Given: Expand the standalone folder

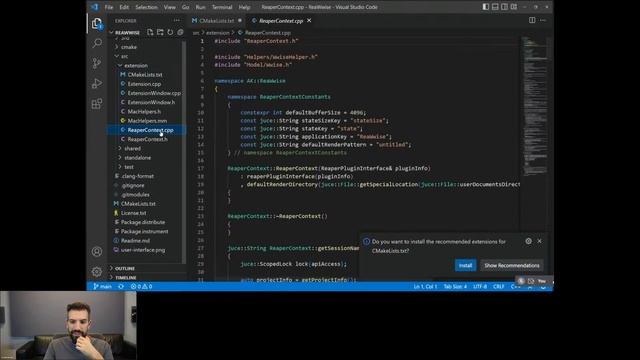Looking at the screenshot, I should tap(138, 158).
